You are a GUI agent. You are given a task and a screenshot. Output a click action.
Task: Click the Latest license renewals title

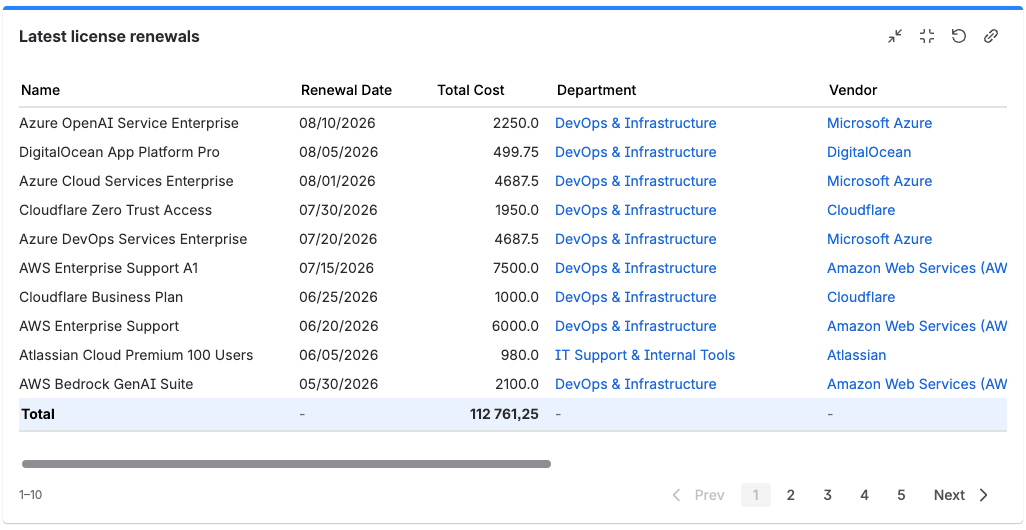pyautogui.click(x=109, y=37)
